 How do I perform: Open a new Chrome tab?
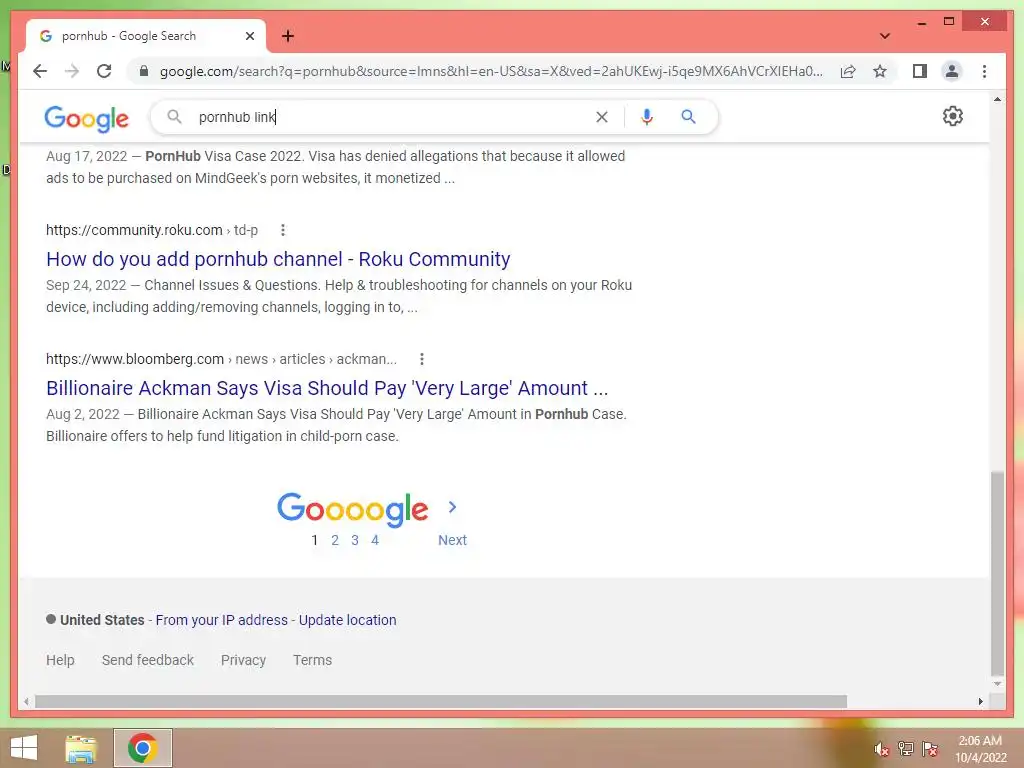288,36
